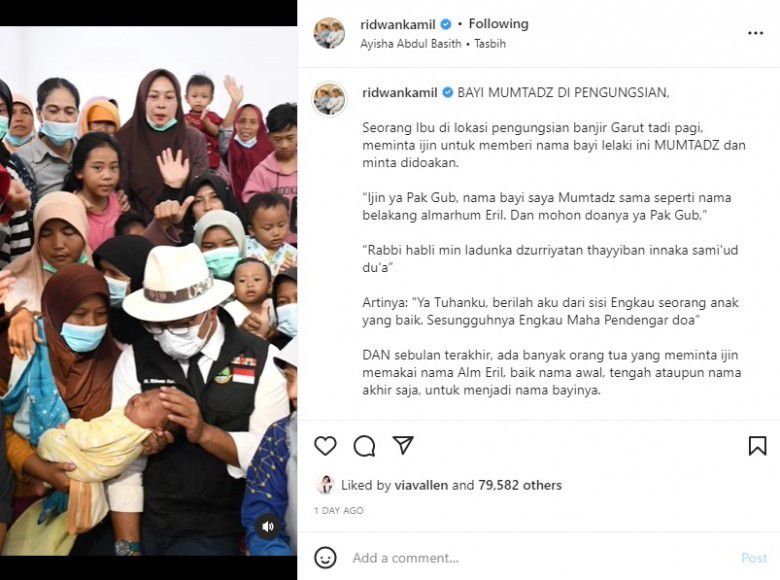Click the Add a comment field

(542, 558)
